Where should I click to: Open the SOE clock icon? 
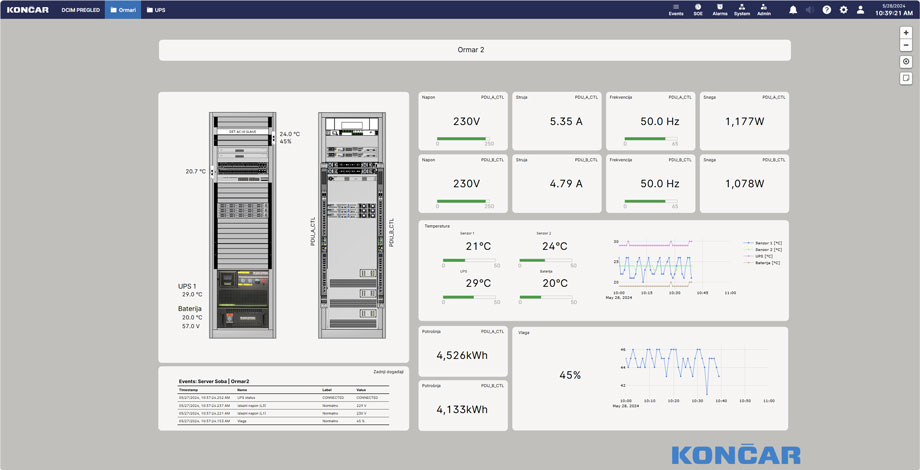698,9
